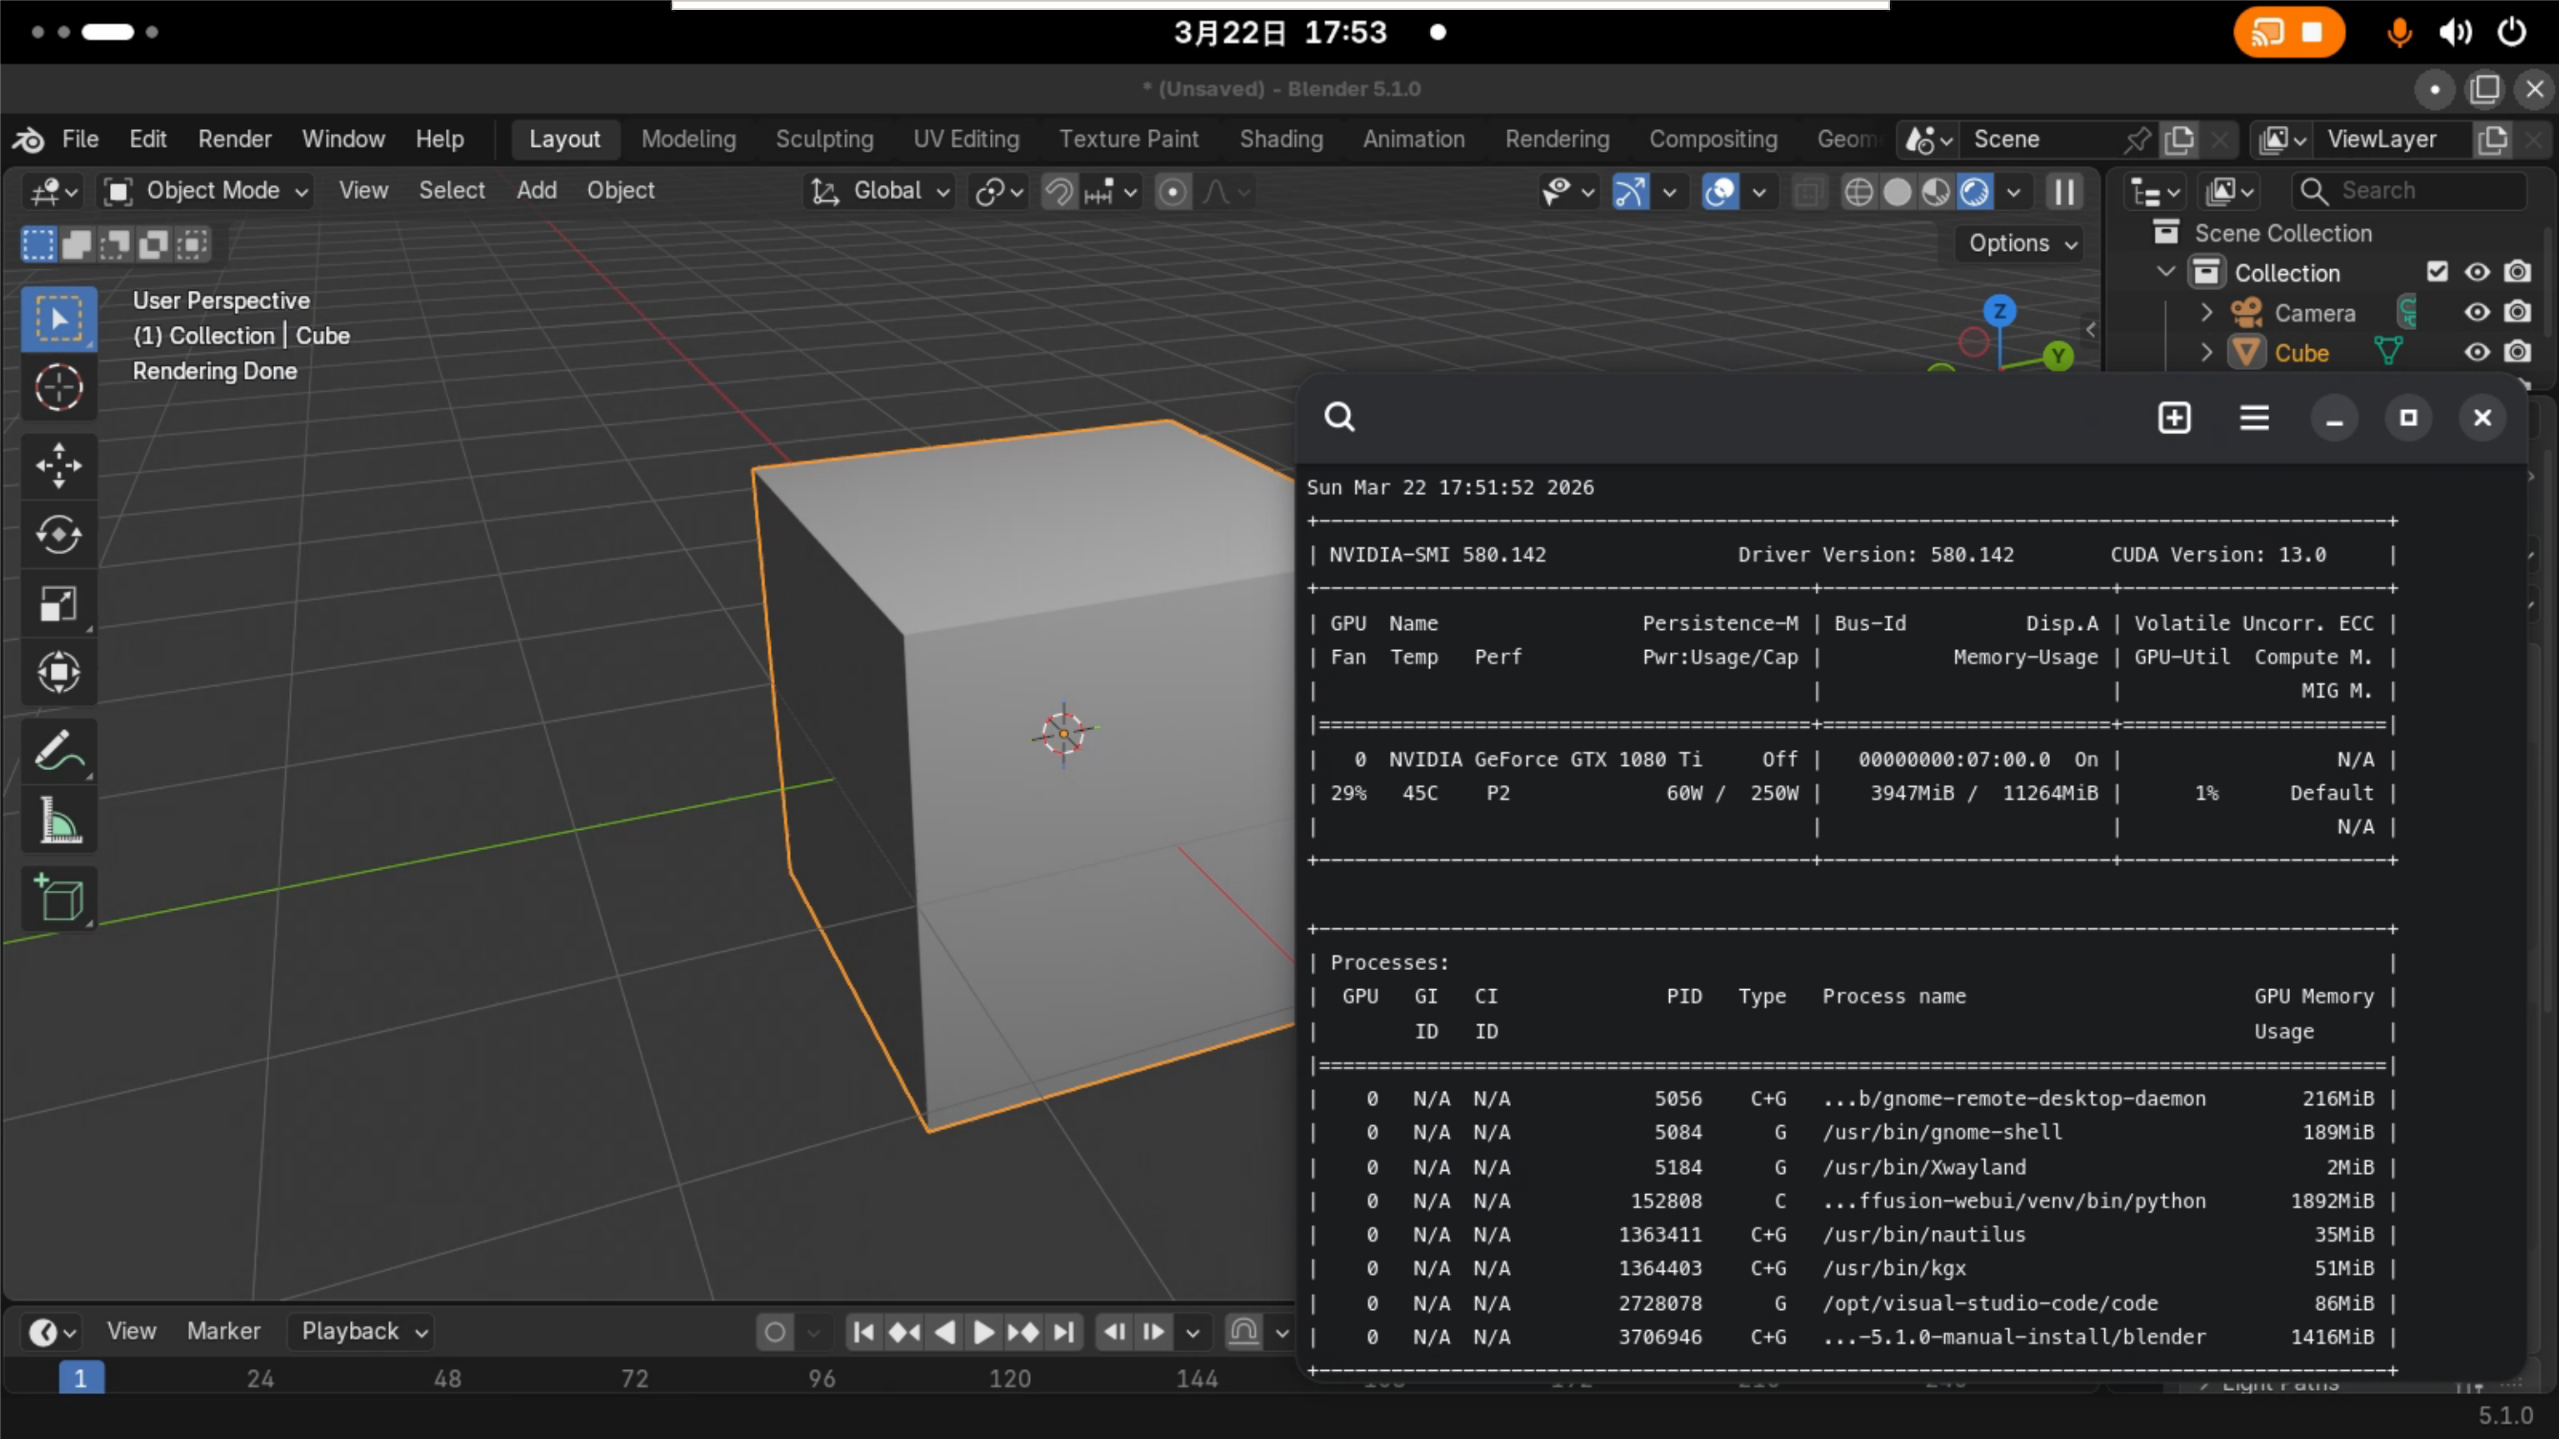Image resolution: width=2559 pixels, height=1439 pixels.
Task: Switch to wireframe viewport shading
Action: point(1858,191)
